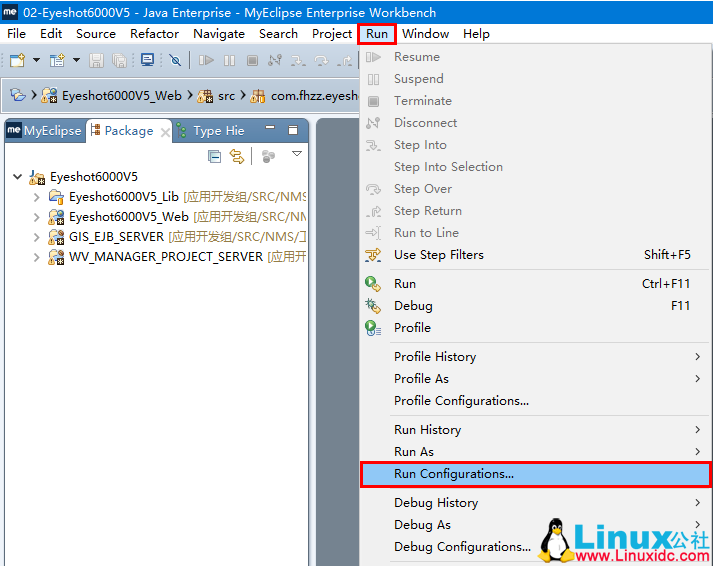Choose Run (Ctrl+F11) from Run menu
Screen dimensions: 714x566
536,284
